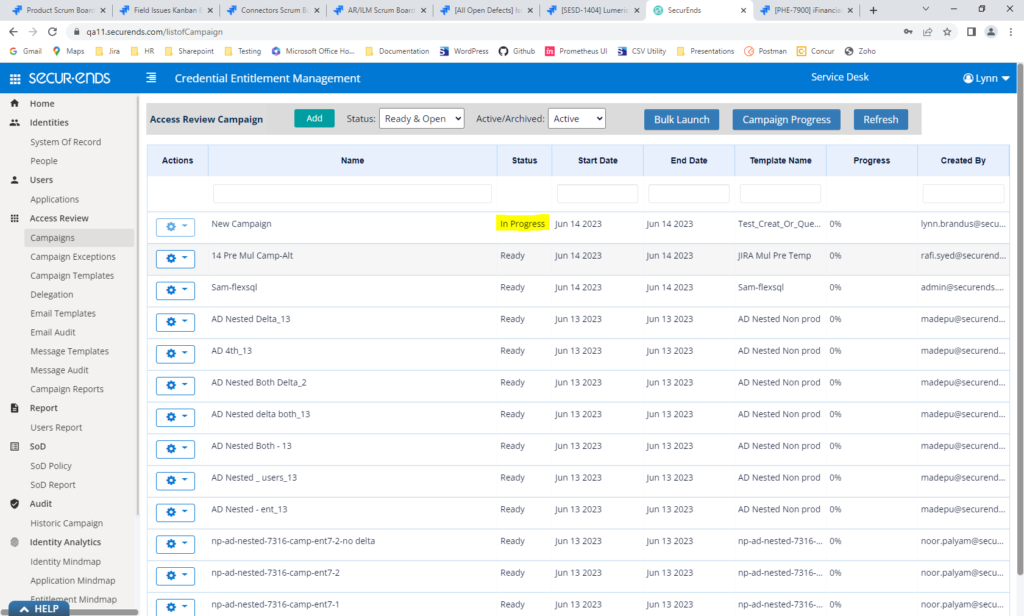This screenshot has height=616, width=1024.
Task: Open Campaign Reports in sidebar
Action: pos(67,389)
